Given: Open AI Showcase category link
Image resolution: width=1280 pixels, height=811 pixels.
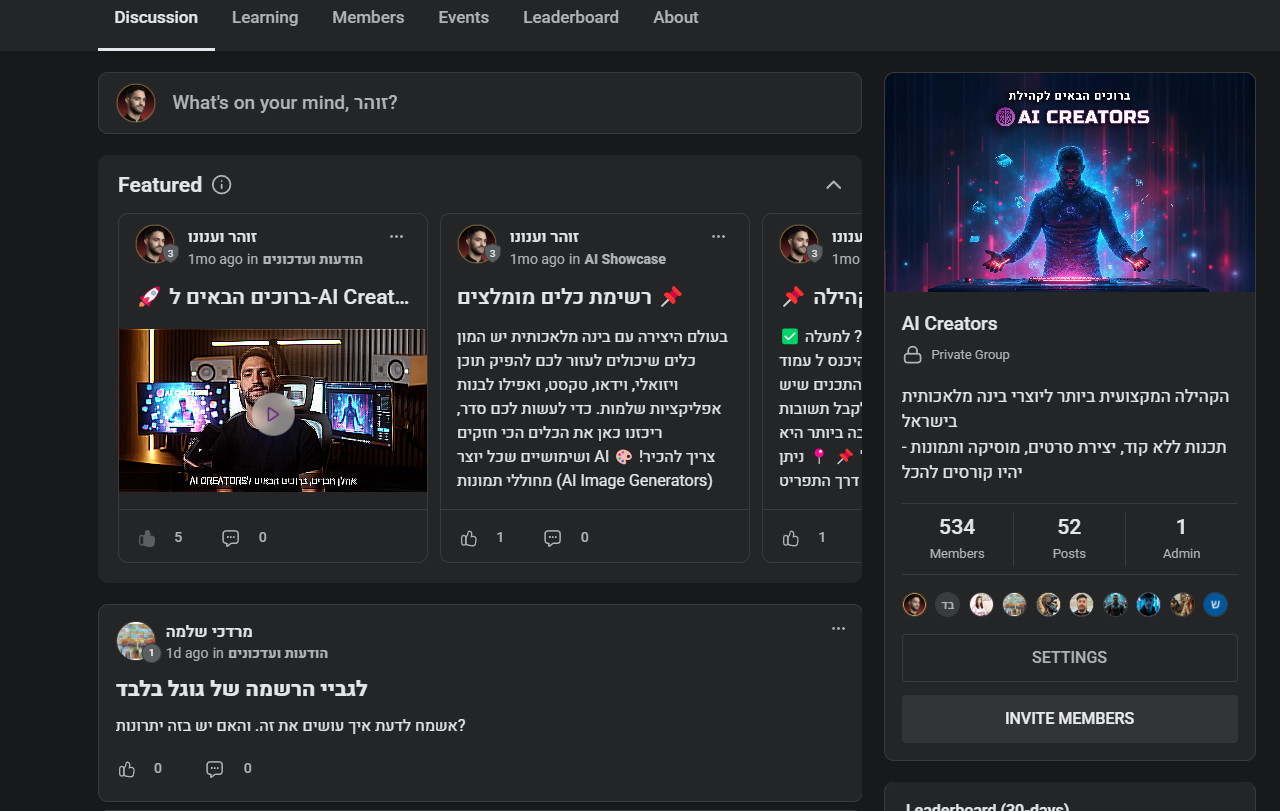Looking at the screenshot, I should (x=625, y=259).
